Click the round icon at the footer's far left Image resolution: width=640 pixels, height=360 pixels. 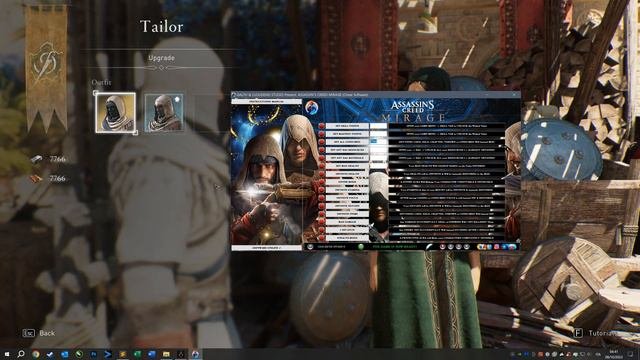coord(310,247)
